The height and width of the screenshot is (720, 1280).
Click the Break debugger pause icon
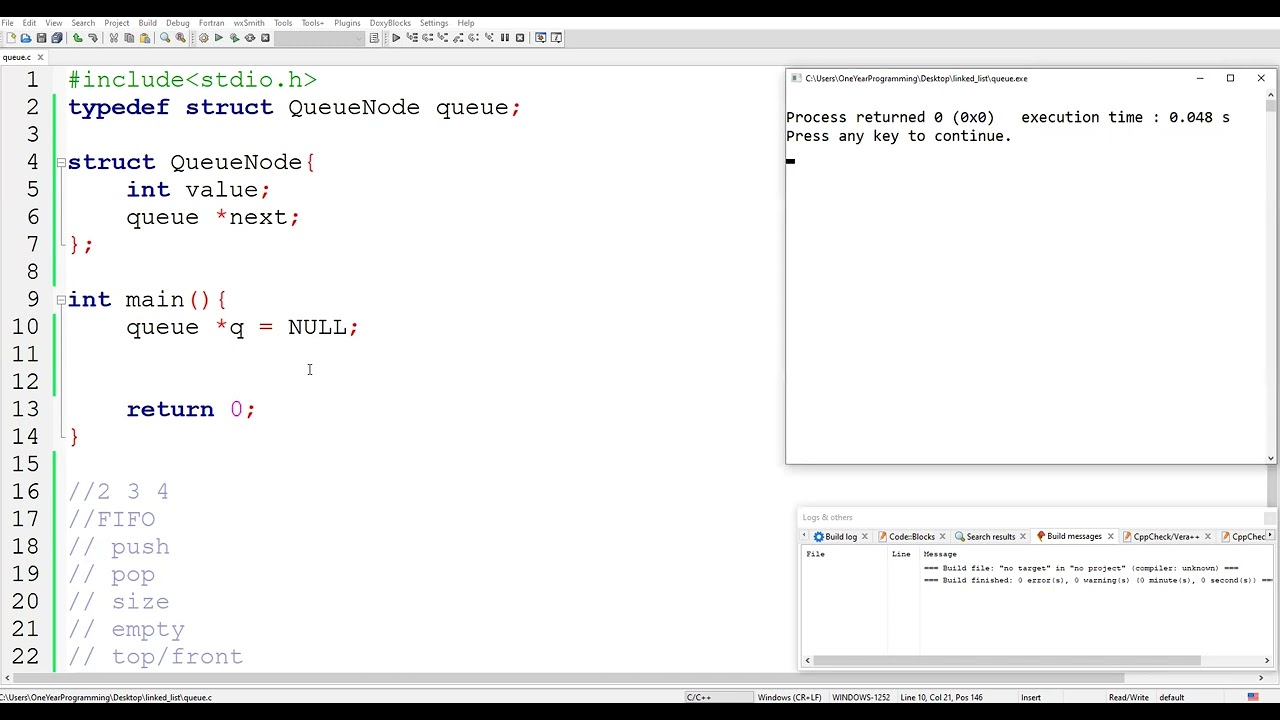[x=504, y=38]
